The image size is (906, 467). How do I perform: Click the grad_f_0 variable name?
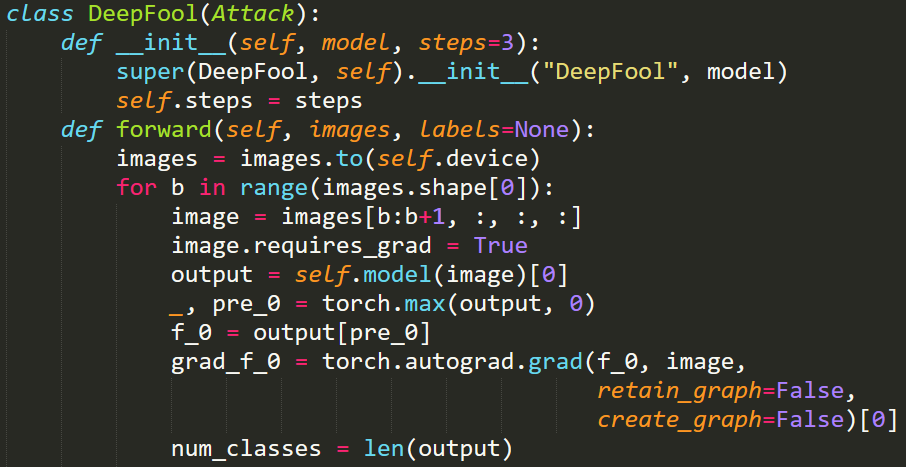(226, 362)
